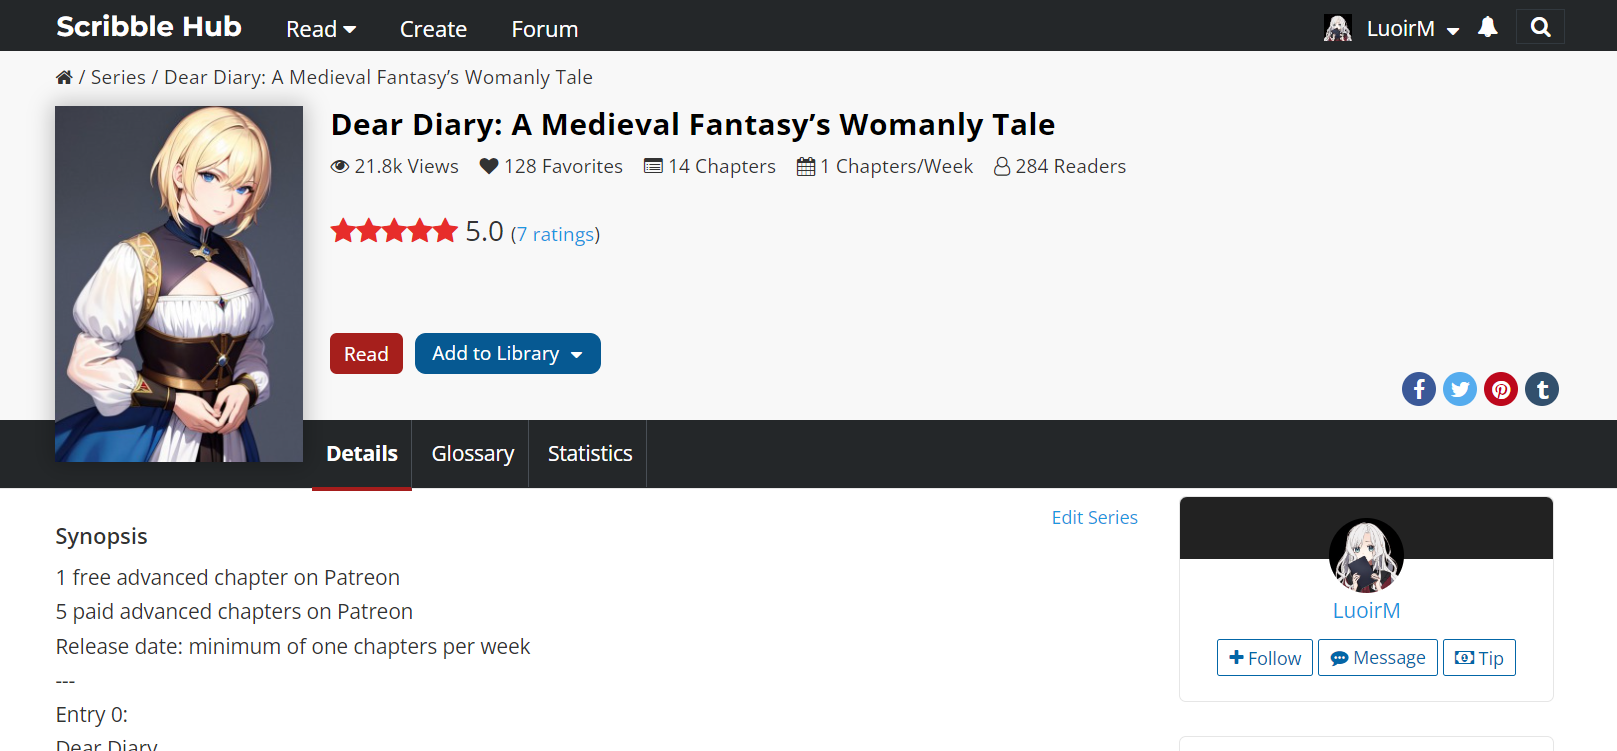Click the Message author button
This screenshot has height=751, width=1617.
(1377, 658)
